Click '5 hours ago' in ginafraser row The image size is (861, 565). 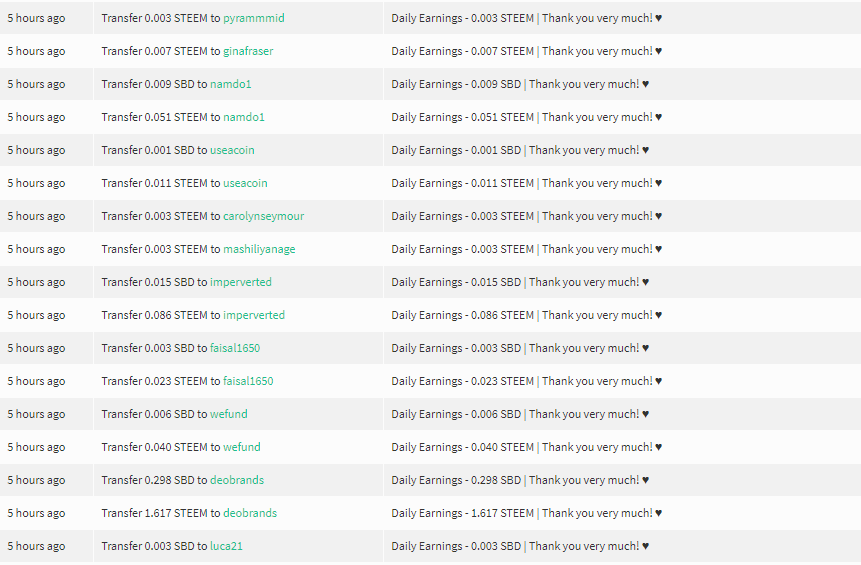[36, 51]
